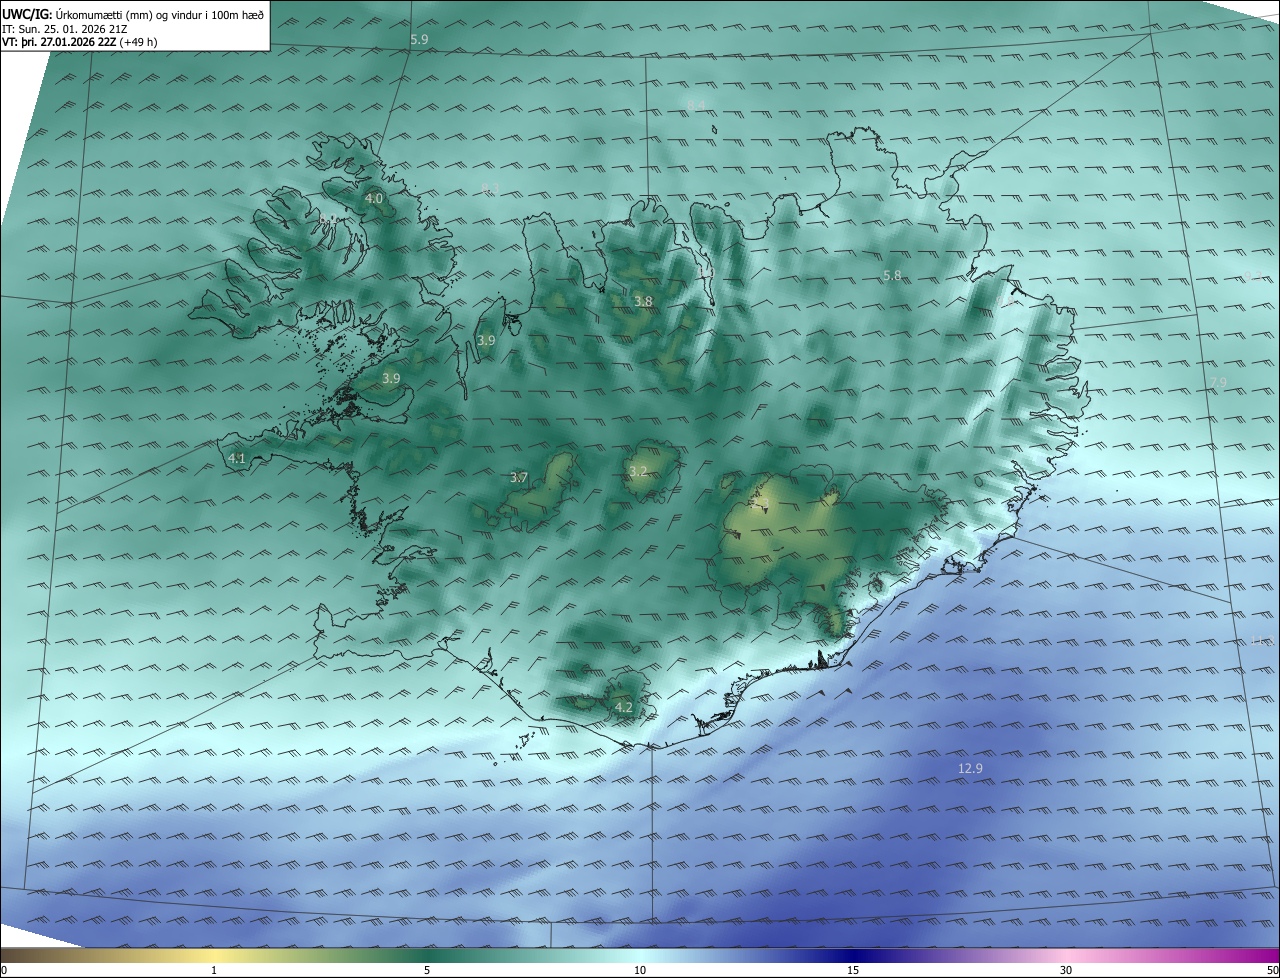The image size is (1280, 978).
Task: Click the 5.8 value label in the northeast
Action: pyautogui.click(x=892, y=275)
